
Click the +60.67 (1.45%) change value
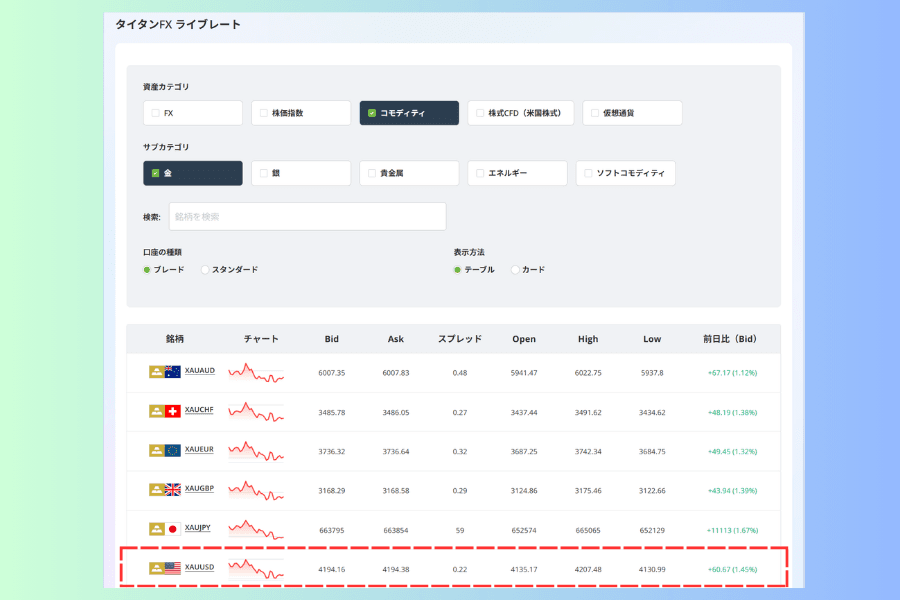[x=732, y=570]
